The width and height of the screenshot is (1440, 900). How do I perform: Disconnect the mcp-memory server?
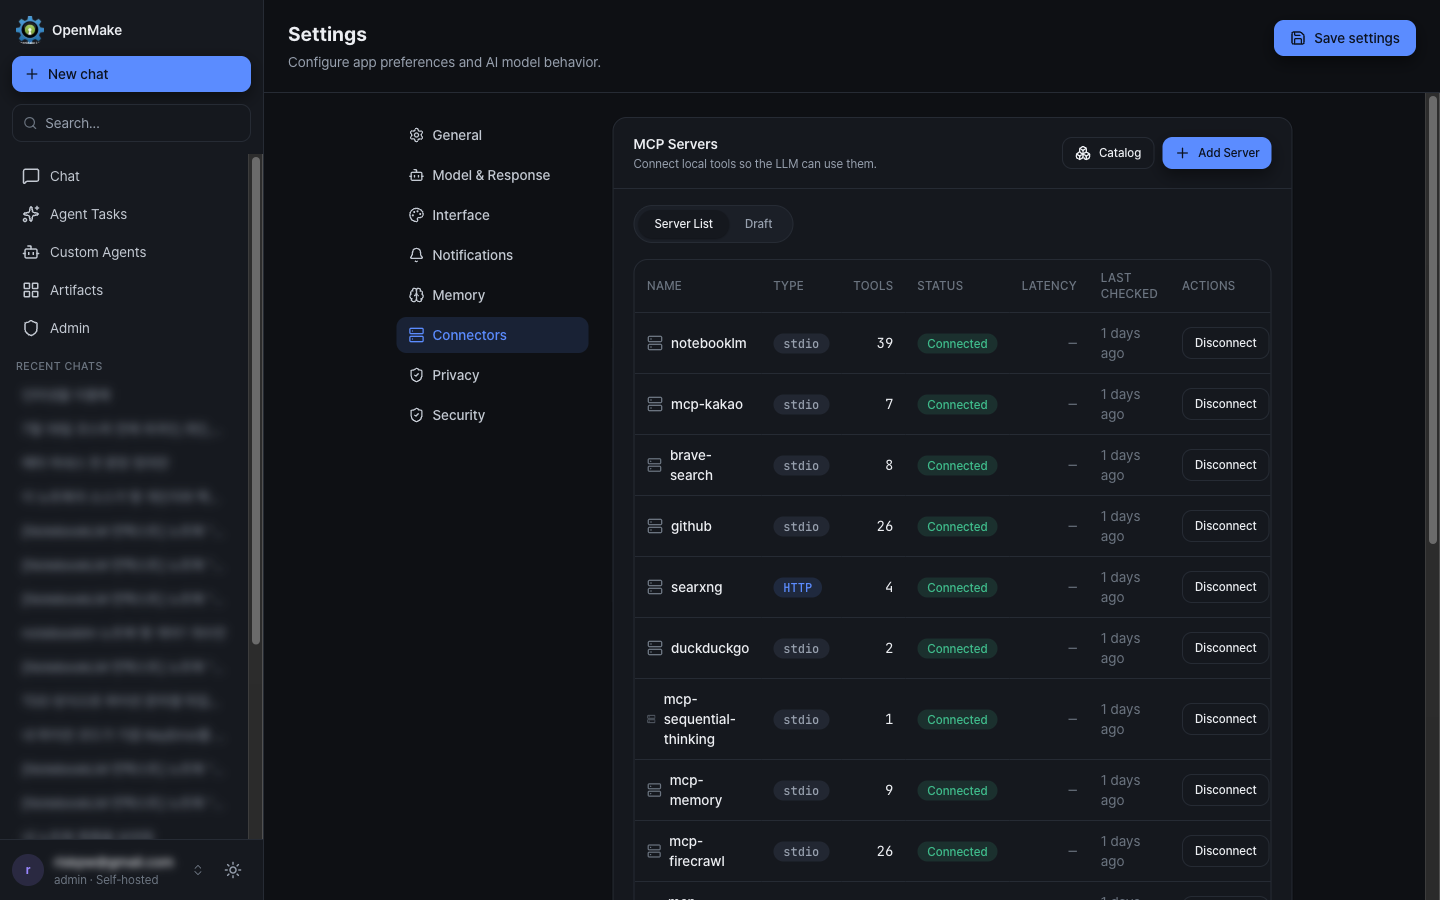coord(1225,790)
